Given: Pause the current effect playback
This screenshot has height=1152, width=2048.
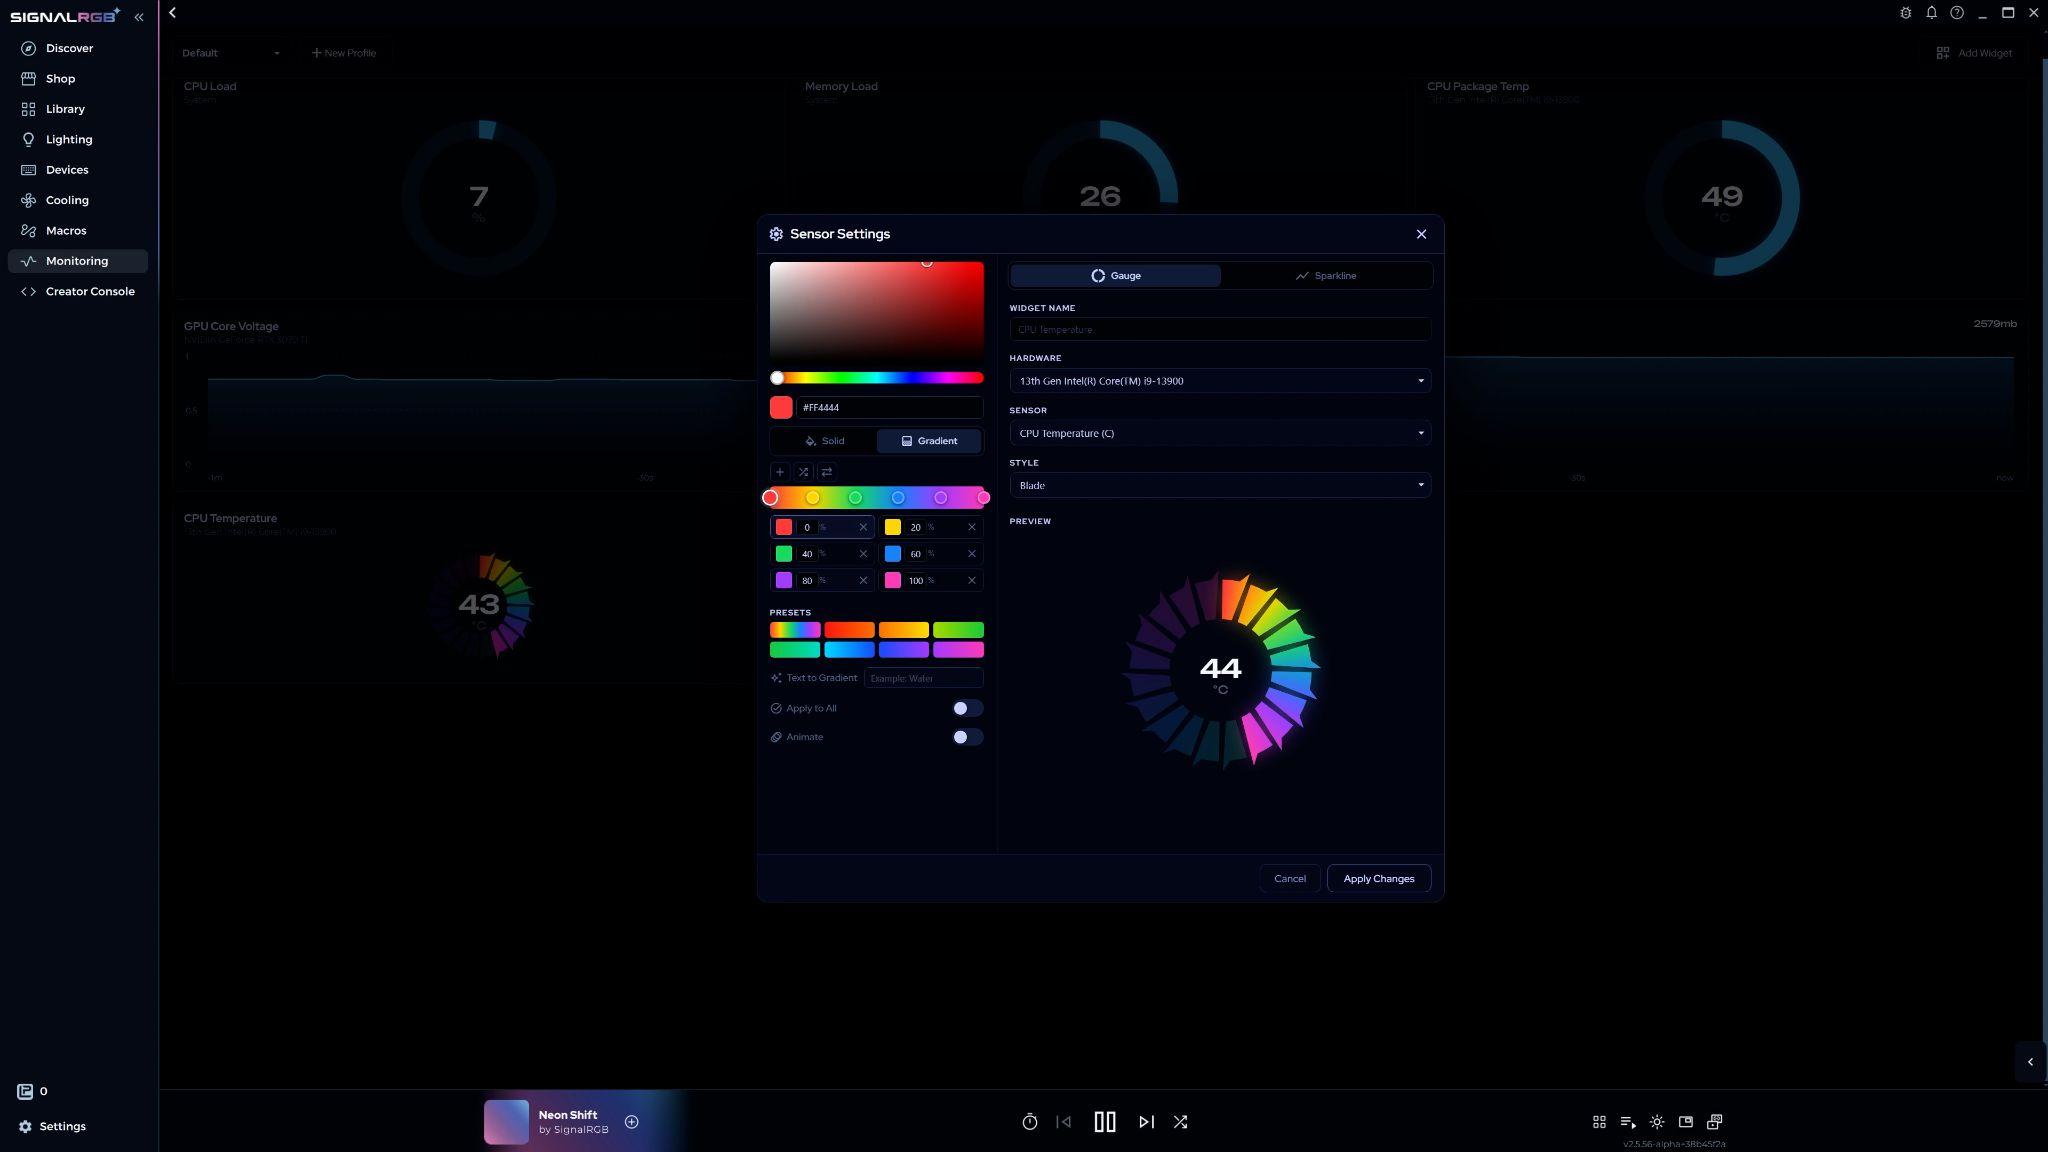Looking at the screenshot, I should point(1104,1122).
